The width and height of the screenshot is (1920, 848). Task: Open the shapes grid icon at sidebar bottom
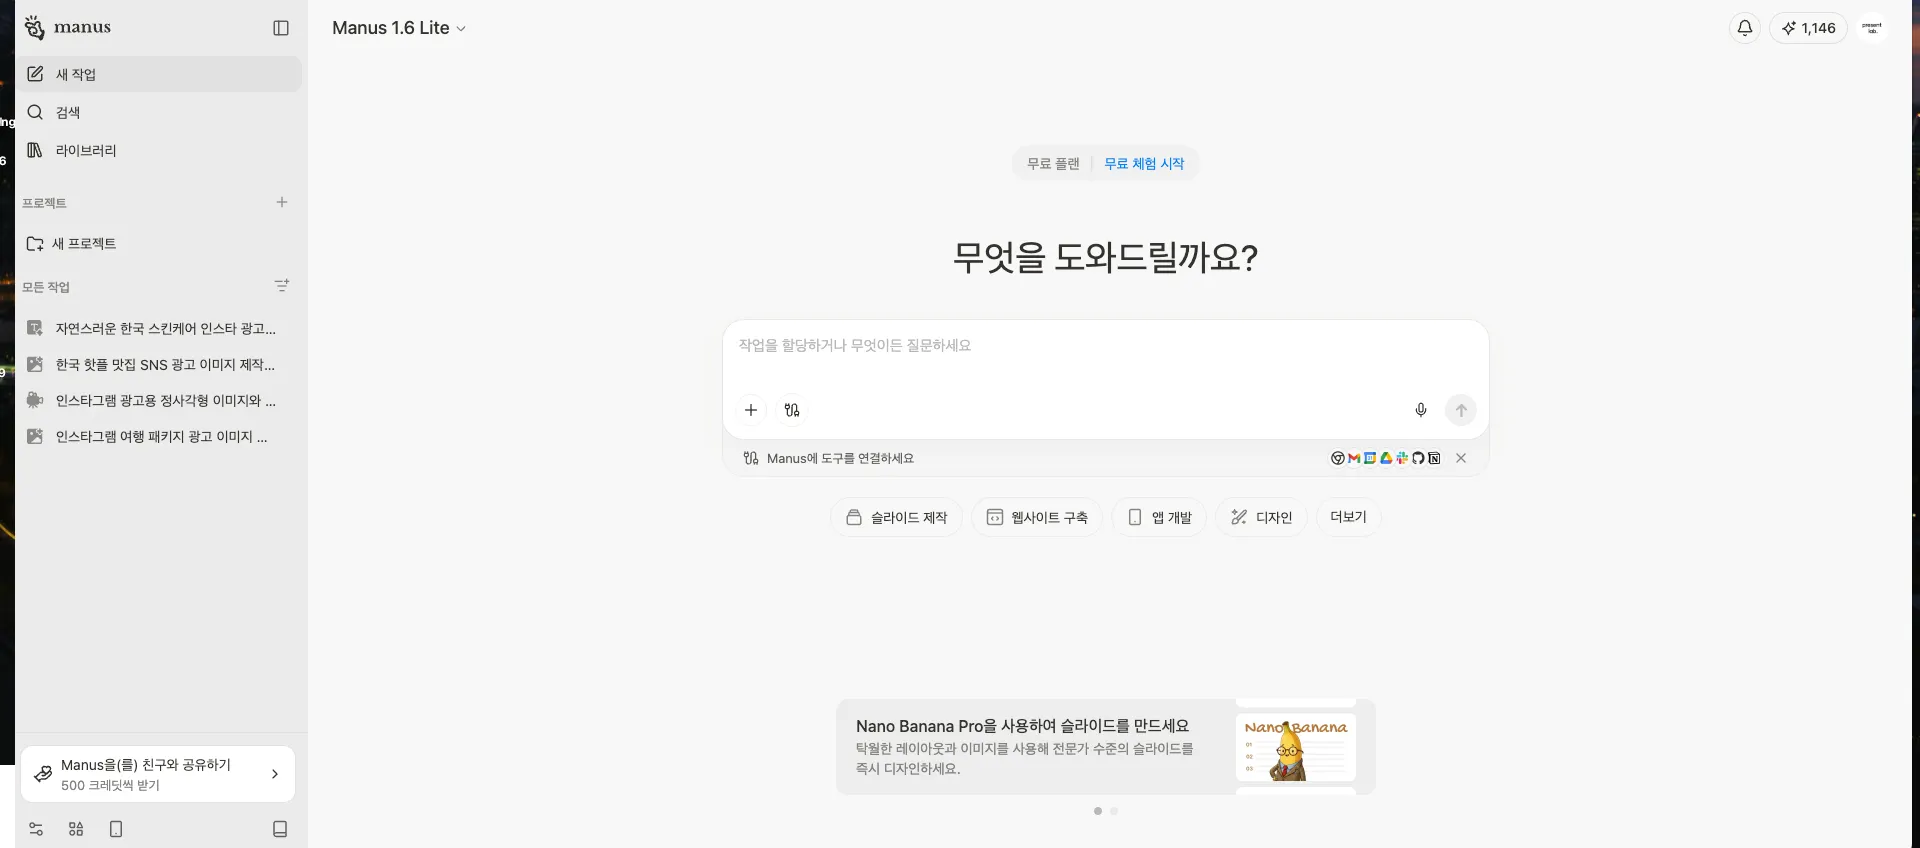pyautogui.click(x=76, y=829)
